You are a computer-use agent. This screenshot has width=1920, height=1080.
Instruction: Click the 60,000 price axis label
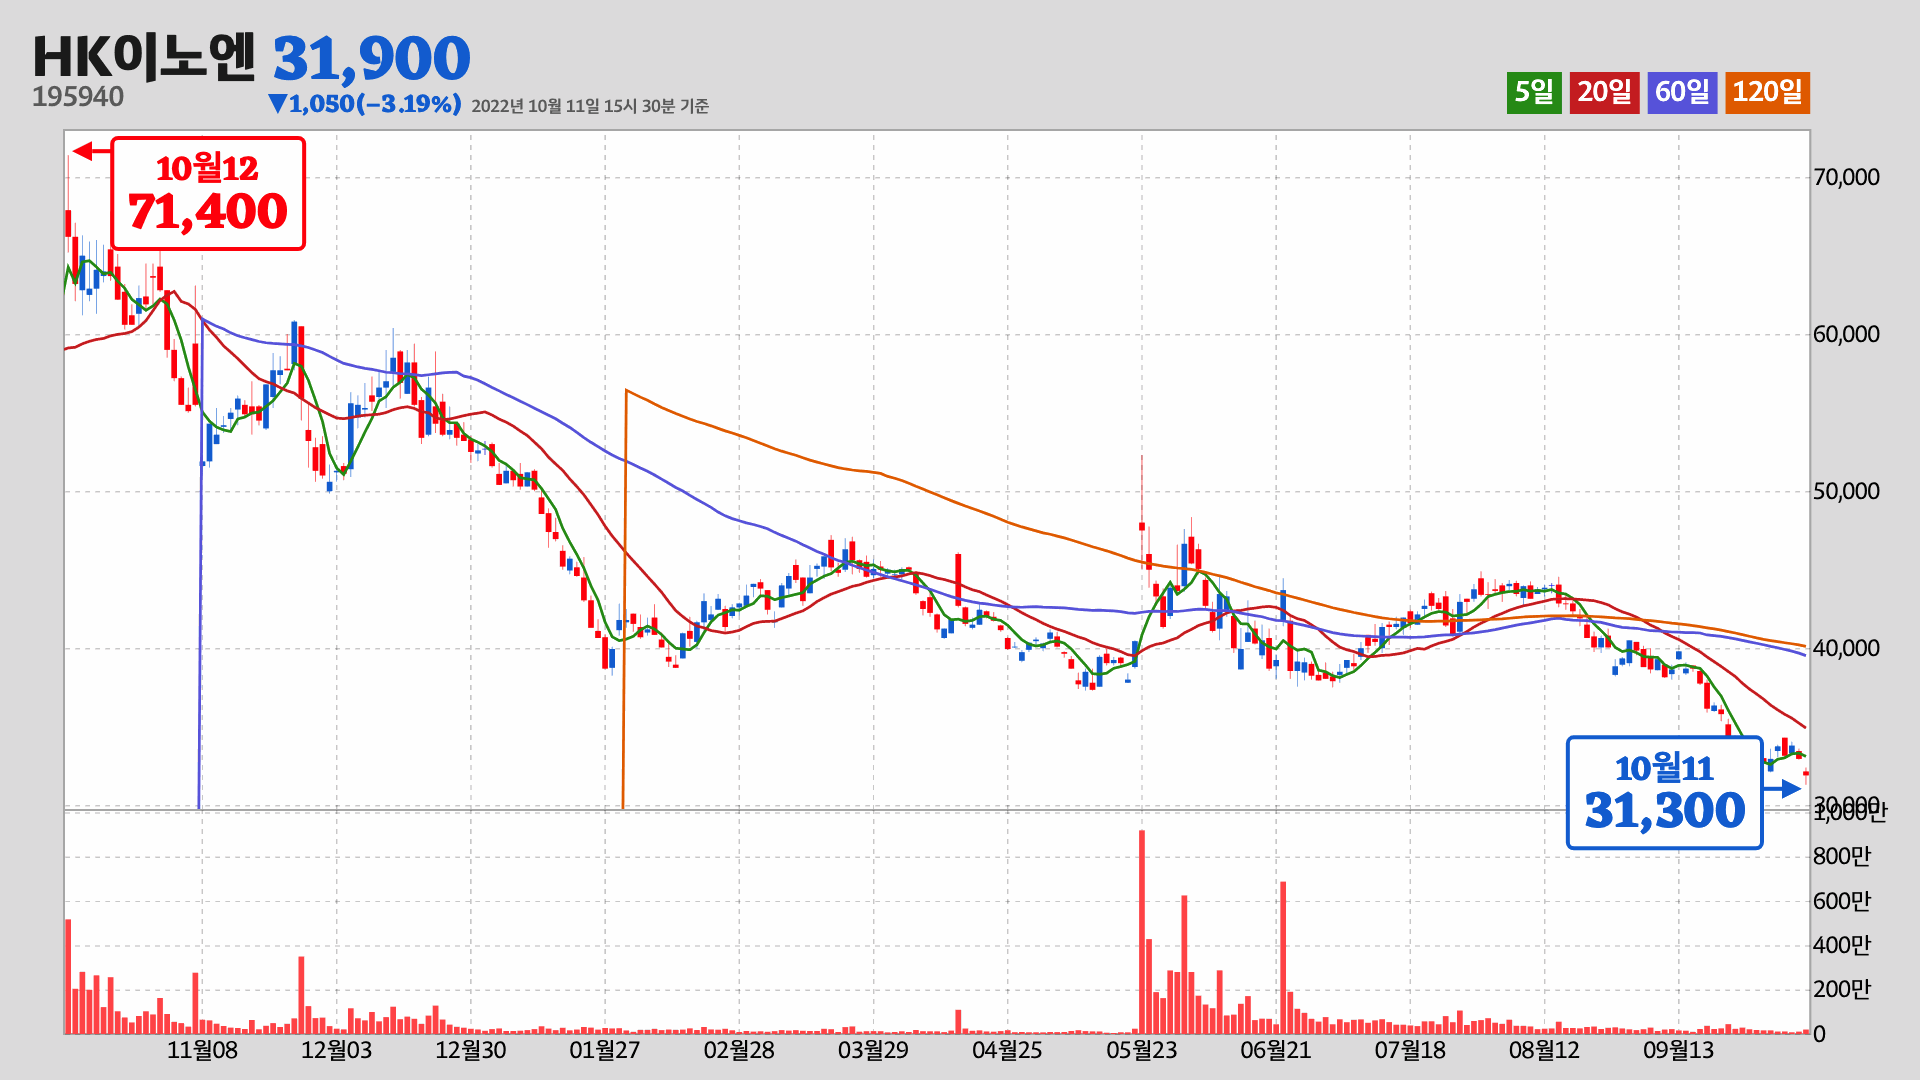coord(1846,335)
